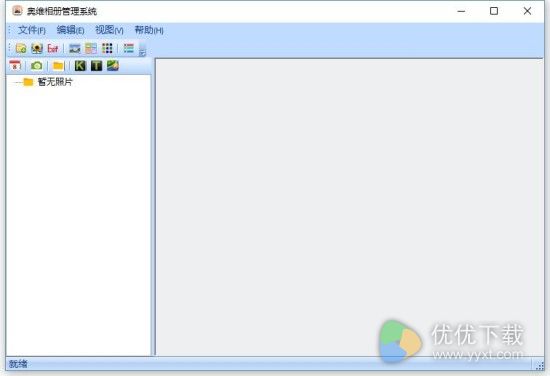550x376 pixels.
Task: Switch to tiled layout view icon
Action: [x=91, y=48]
